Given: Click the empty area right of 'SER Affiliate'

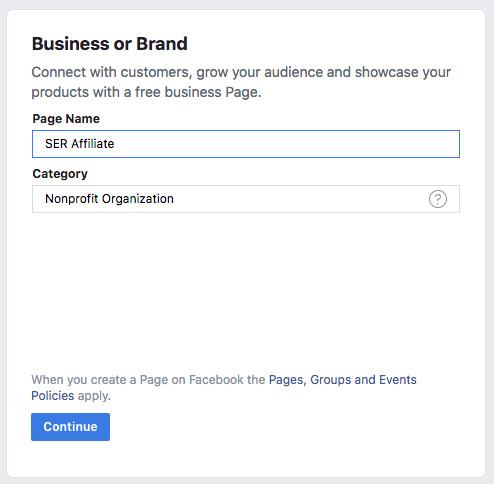Looking at the screenshot, I should click(x=287, y=144).
